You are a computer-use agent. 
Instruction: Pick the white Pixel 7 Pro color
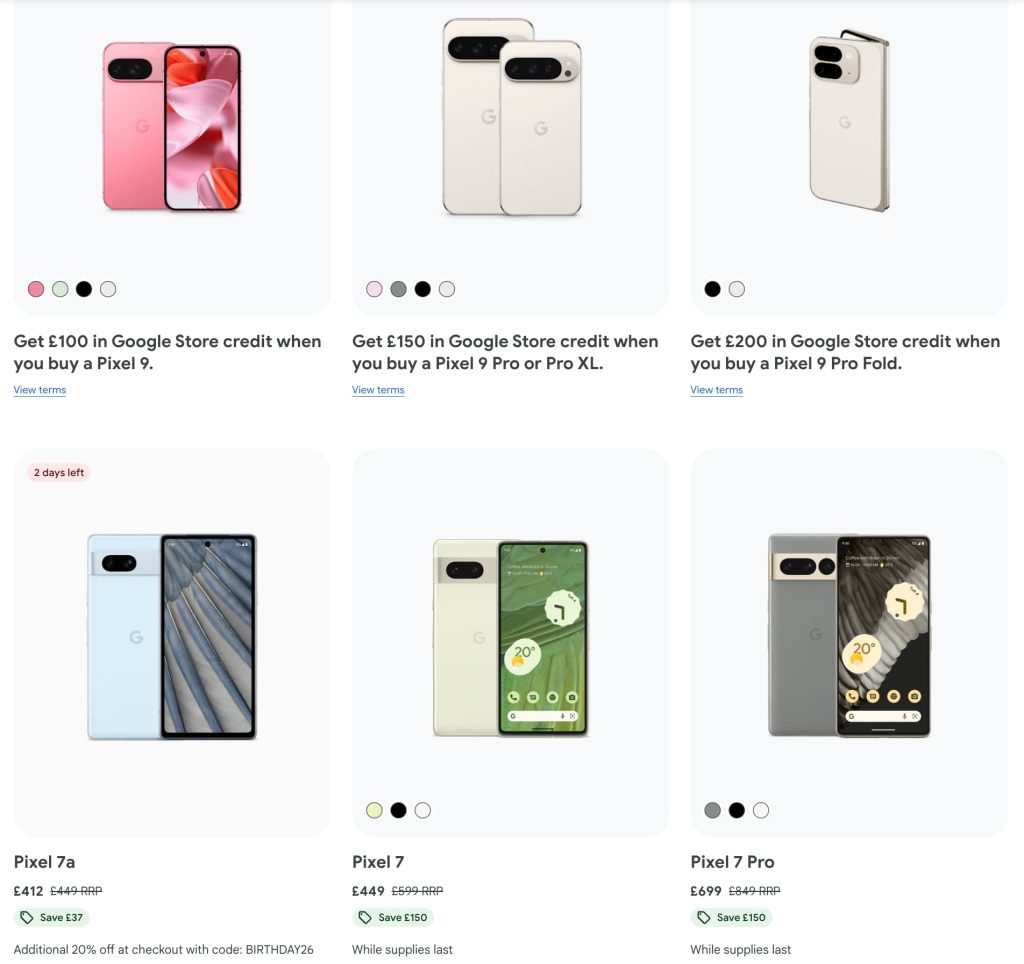(x=761, y=810)
